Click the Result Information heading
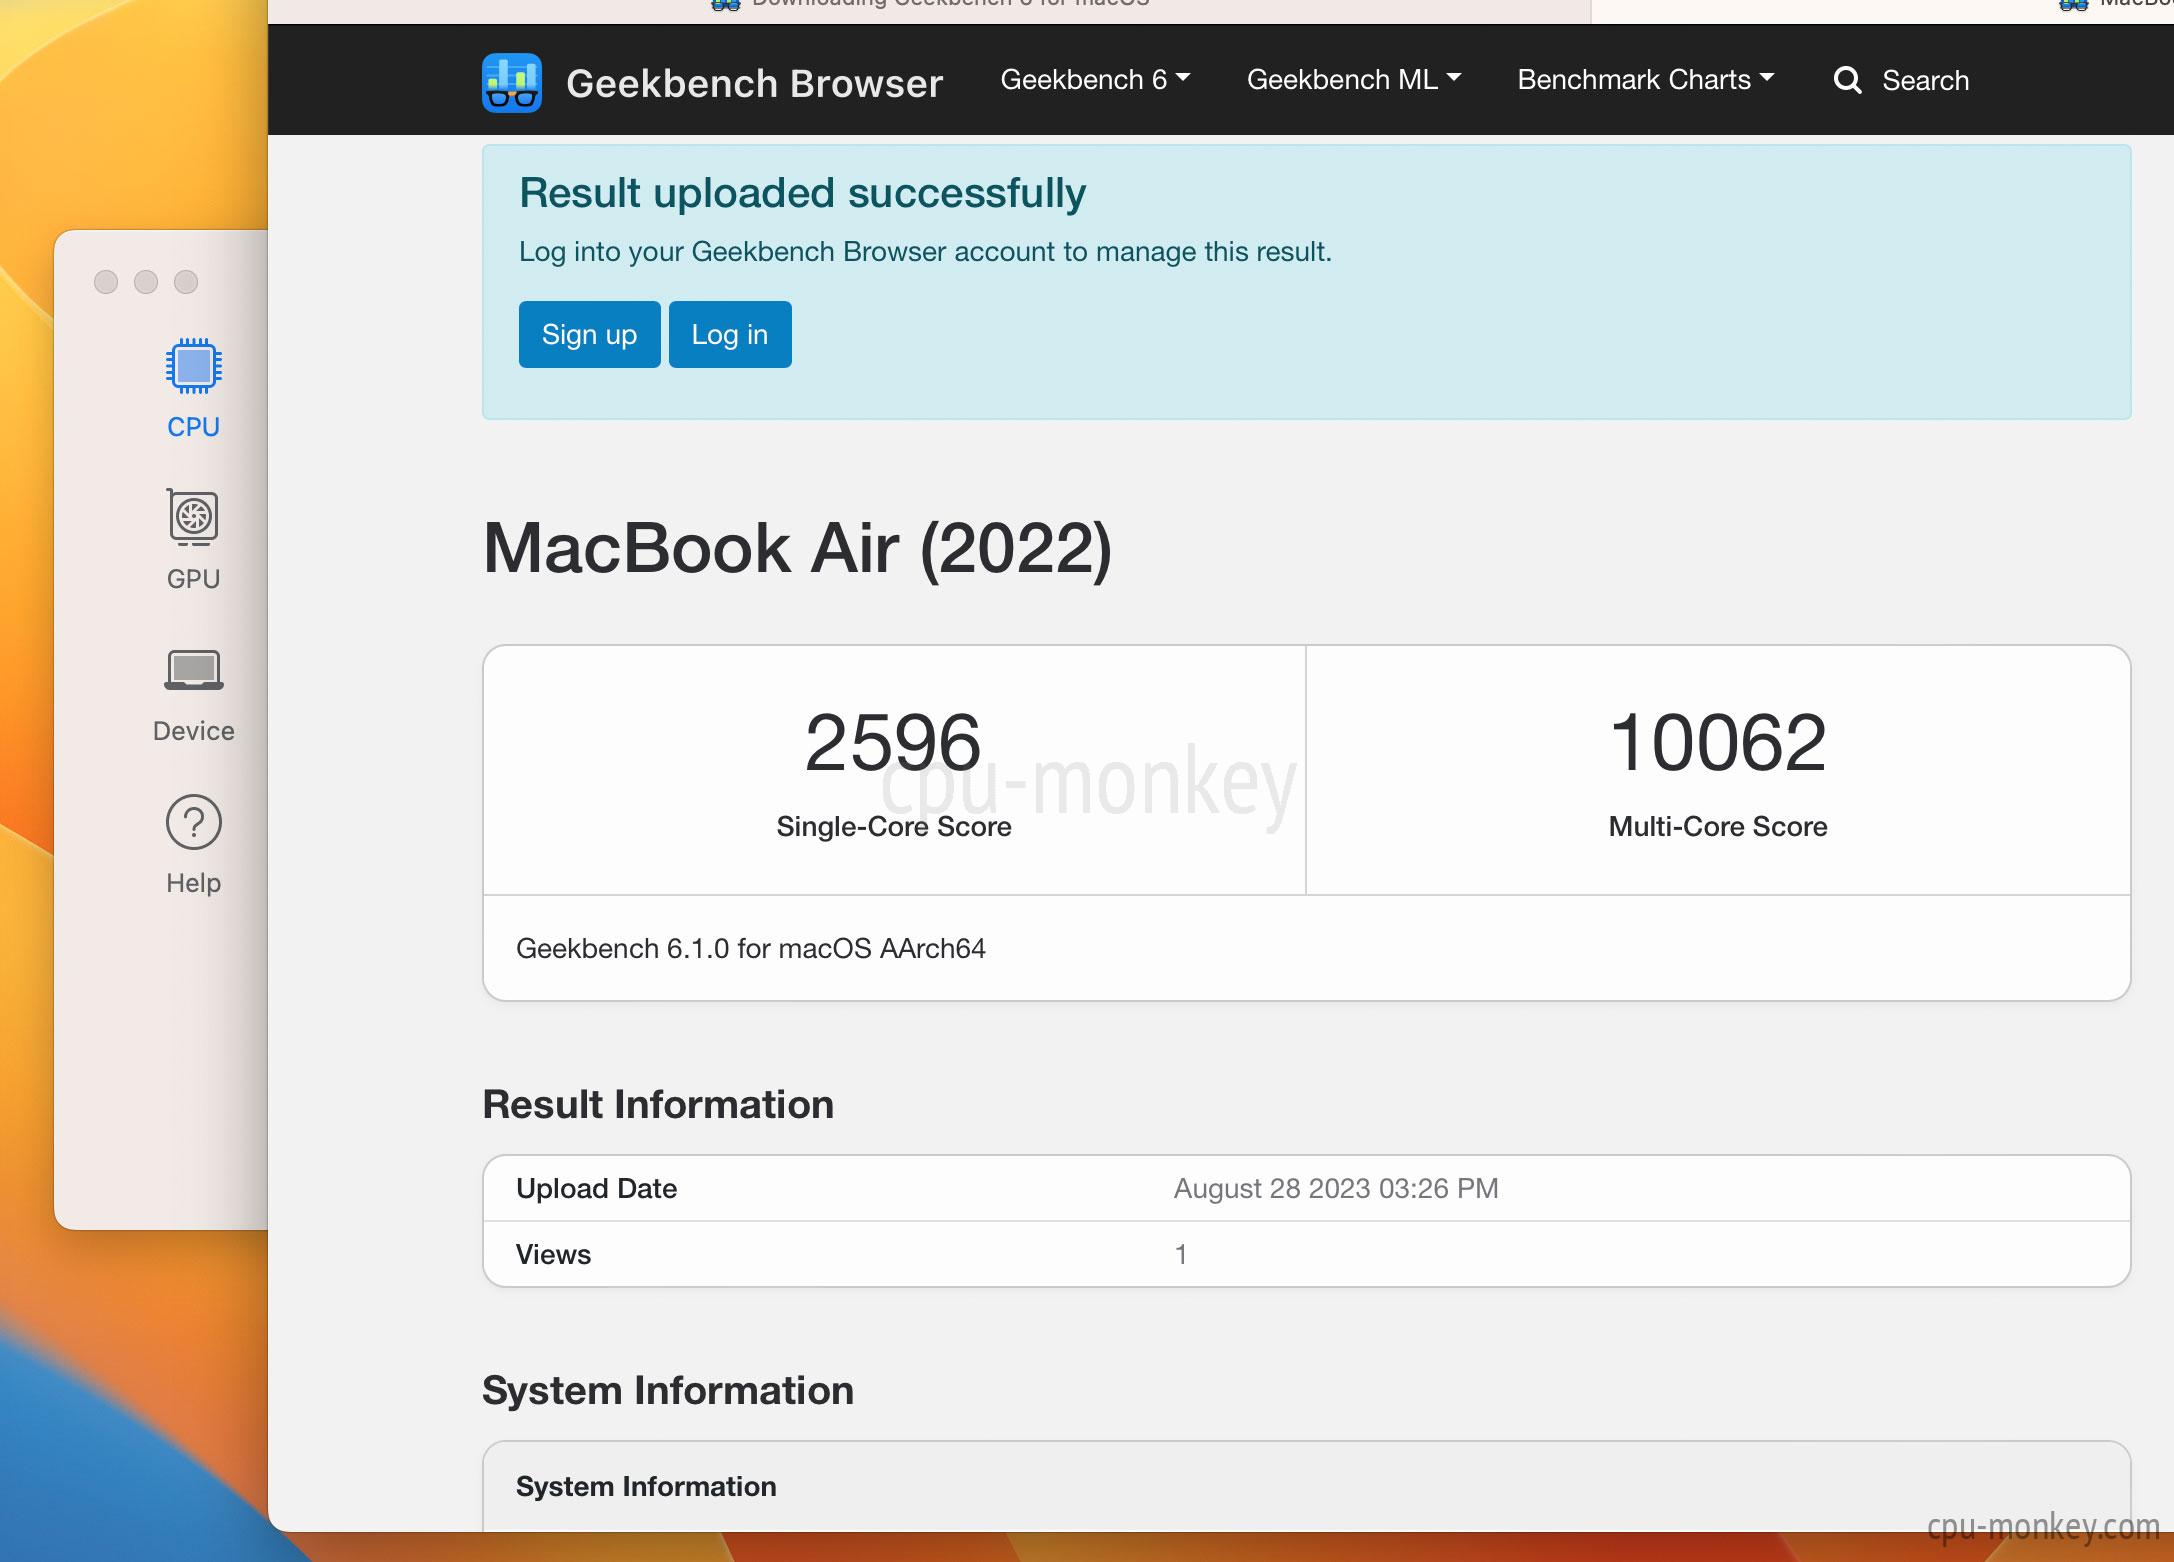This screenshot has height=1562, width=2174. (x=658, y=1104)
